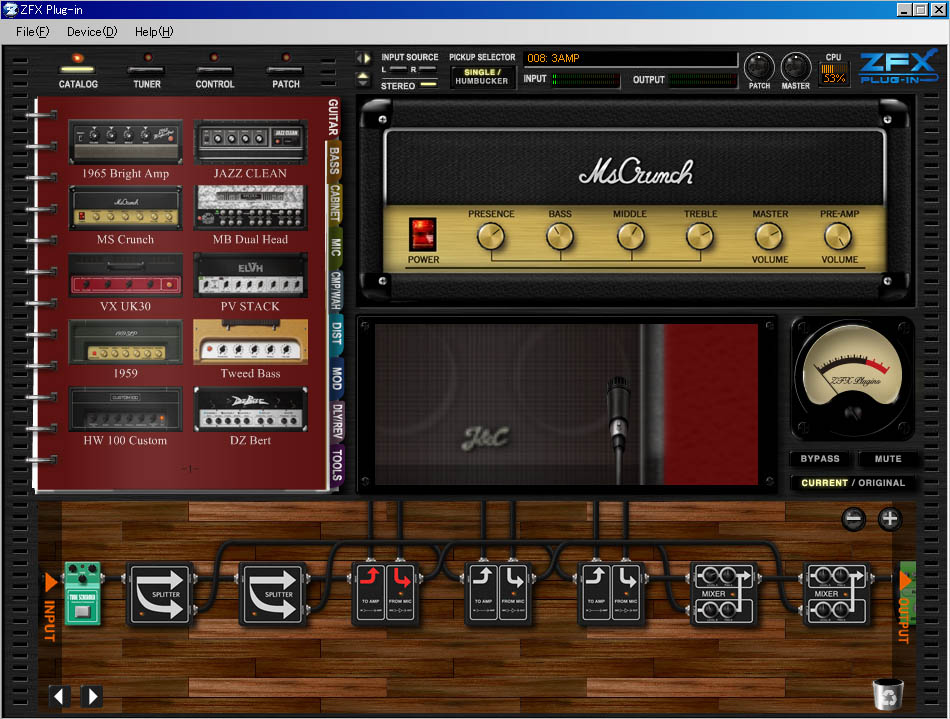Select the green Tube Screamer pedal
This screenshot has height=719, width=950.
[82, 593]
